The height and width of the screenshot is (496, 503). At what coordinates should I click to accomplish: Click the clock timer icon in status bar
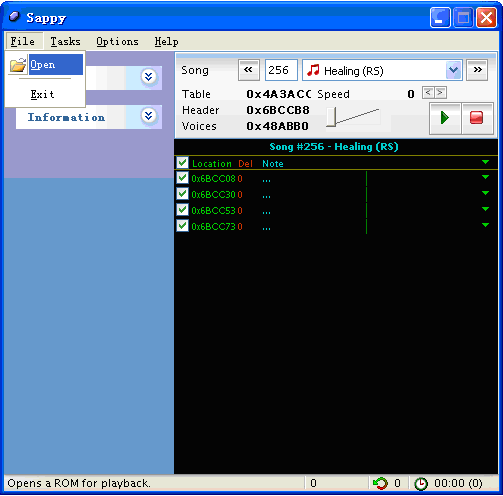421,484
